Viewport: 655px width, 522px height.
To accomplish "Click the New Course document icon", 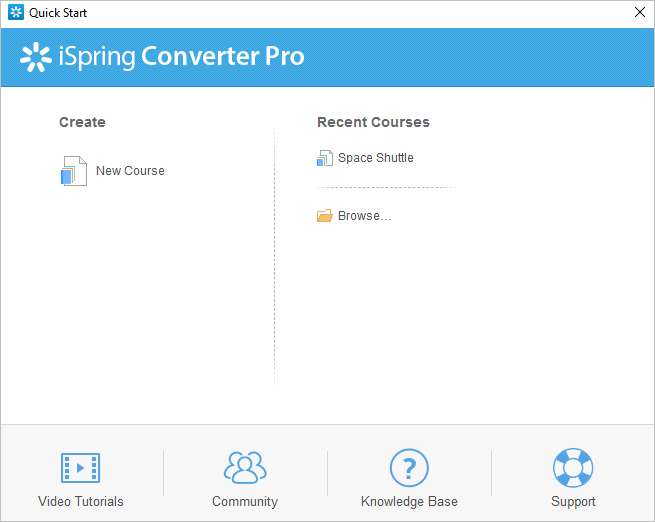I will pos(73,171).
